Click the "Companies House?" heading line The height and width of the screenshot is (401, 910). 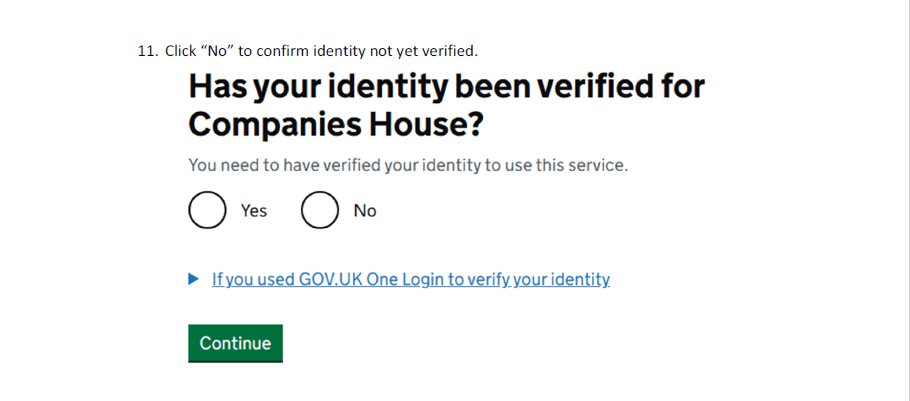[x=336, y=124]
